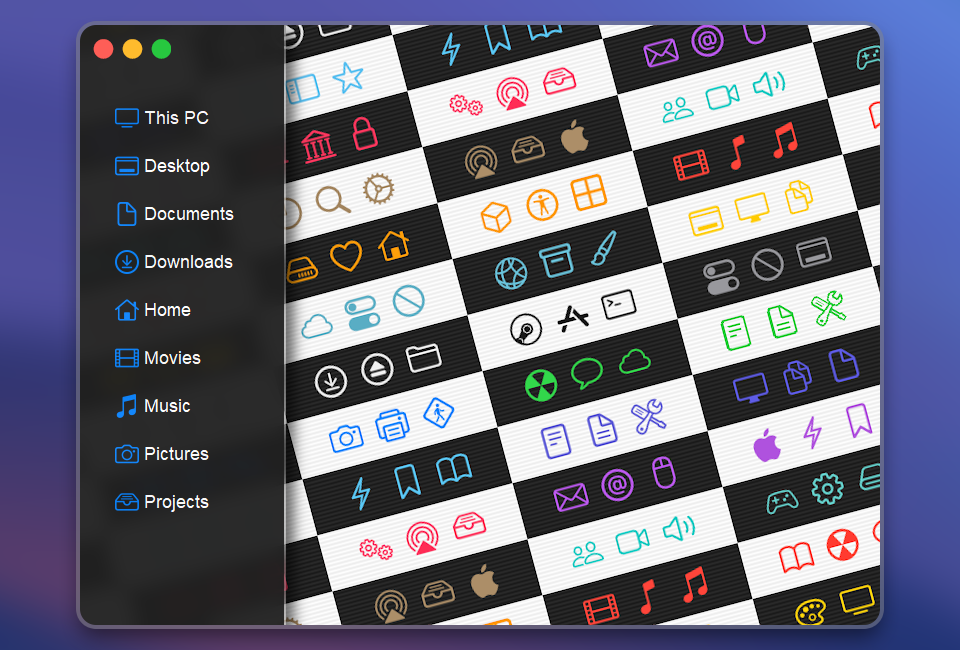This screenshot has width=960, height=650.
Task: Click the Music note icon in sidebar
Action: [x=127, y=406]
